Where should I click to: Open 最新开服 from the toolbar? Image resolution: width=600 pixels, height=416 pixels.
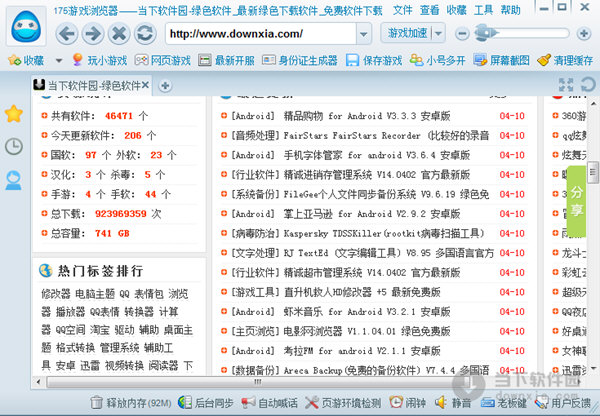(227, 60)
